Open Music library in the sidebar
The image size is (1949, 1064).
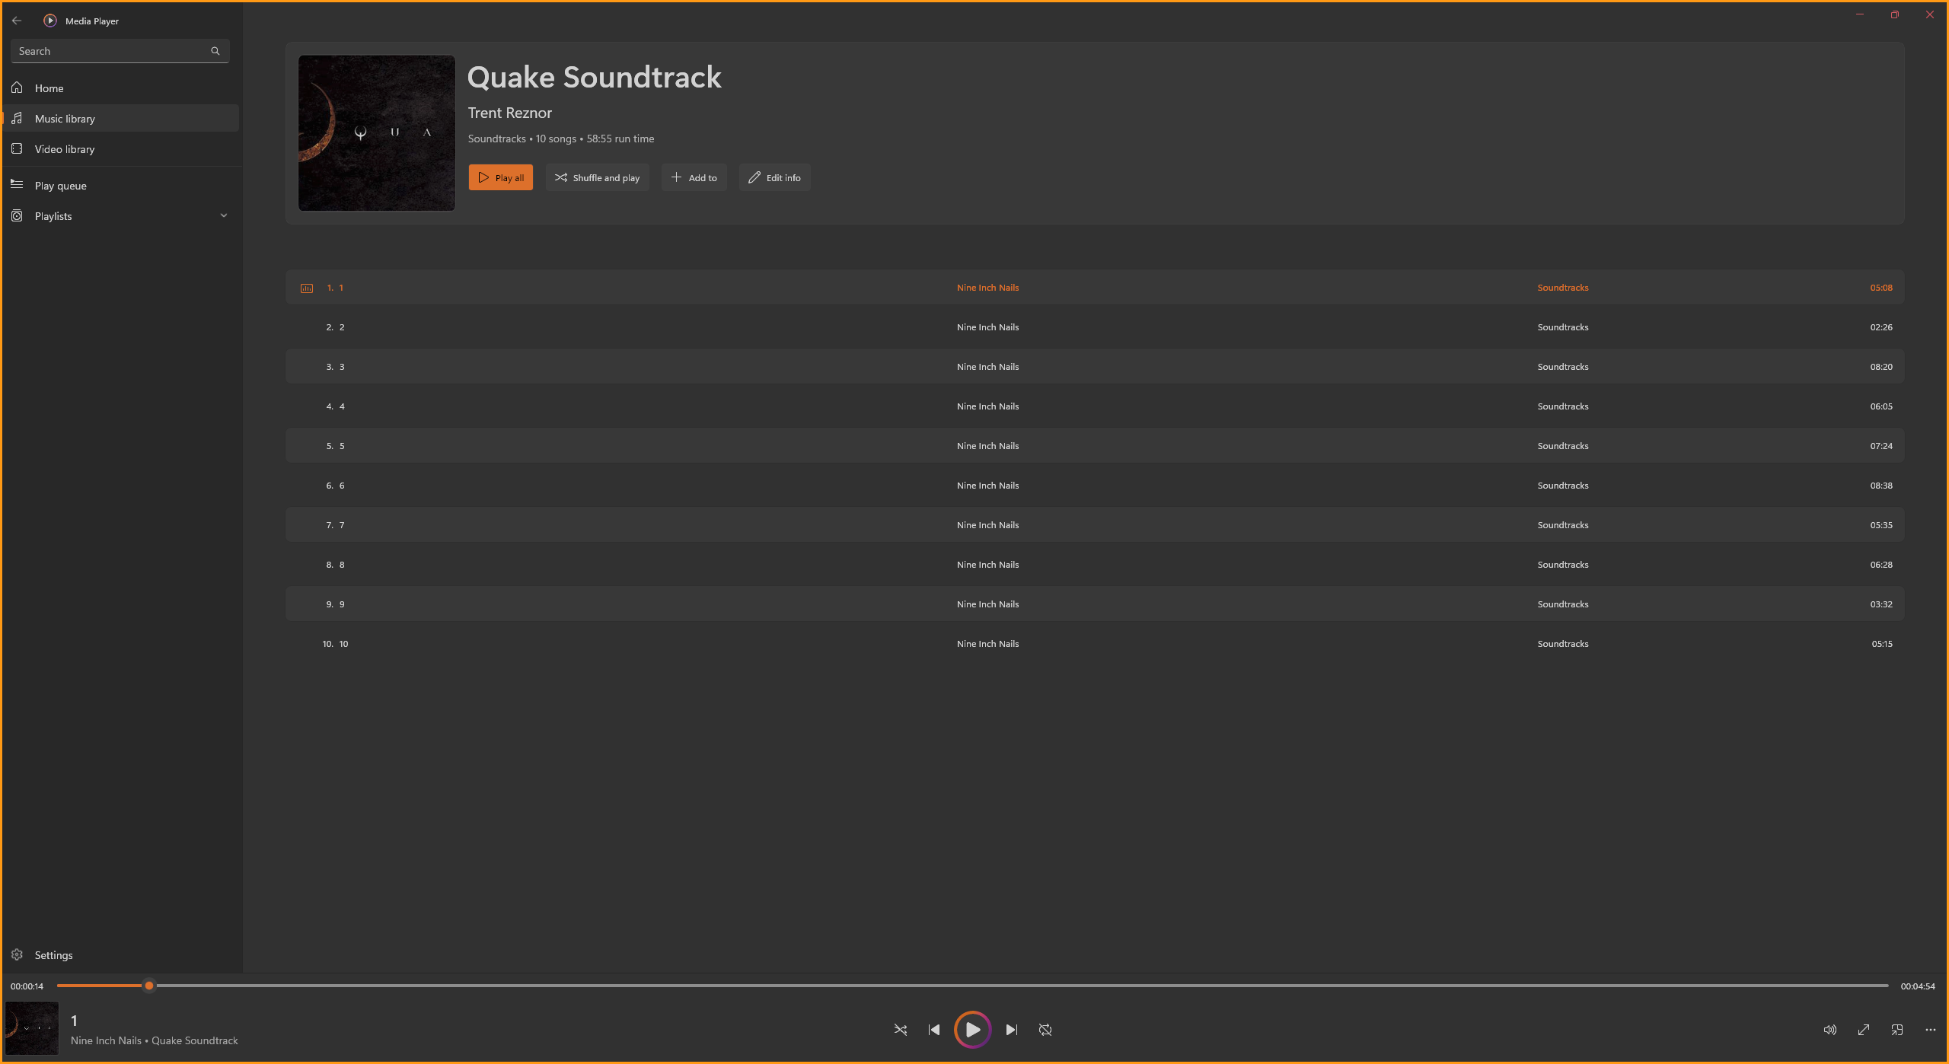(121, 118)
